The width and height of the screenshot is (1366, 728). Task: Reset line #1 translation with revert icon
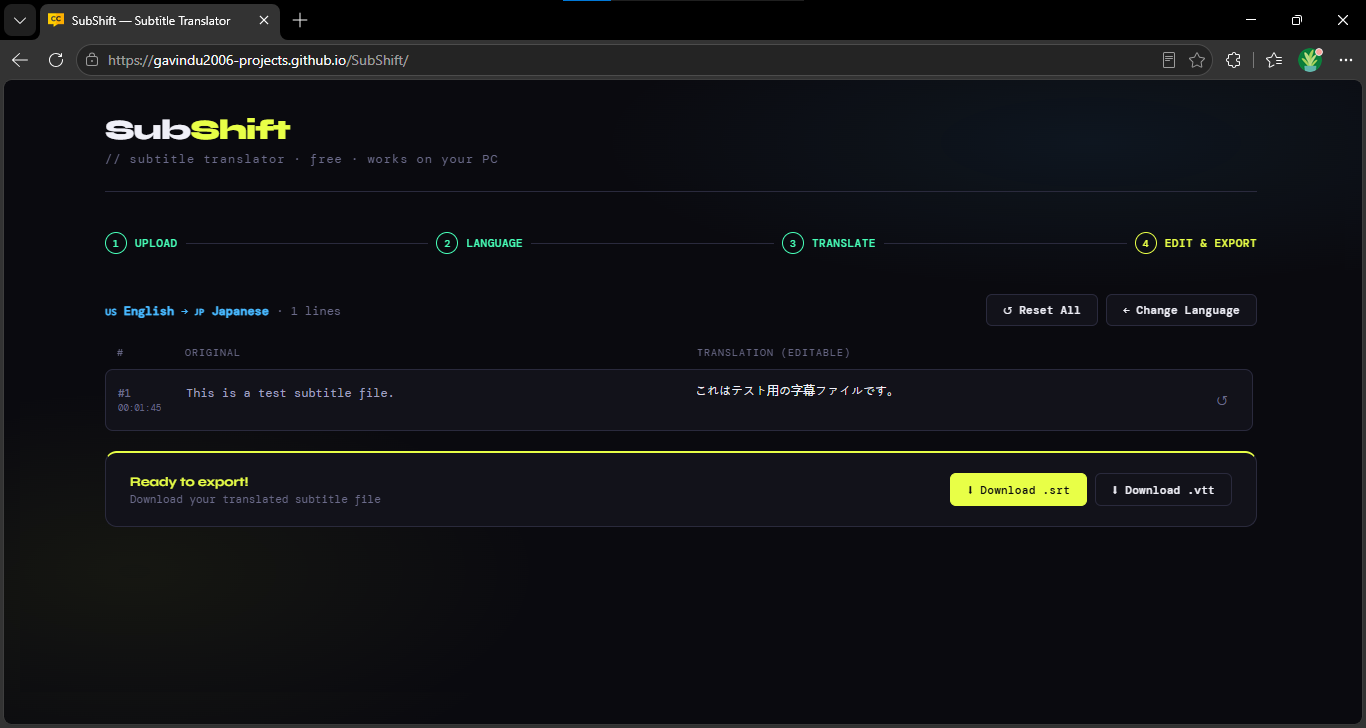[1221, 401]
